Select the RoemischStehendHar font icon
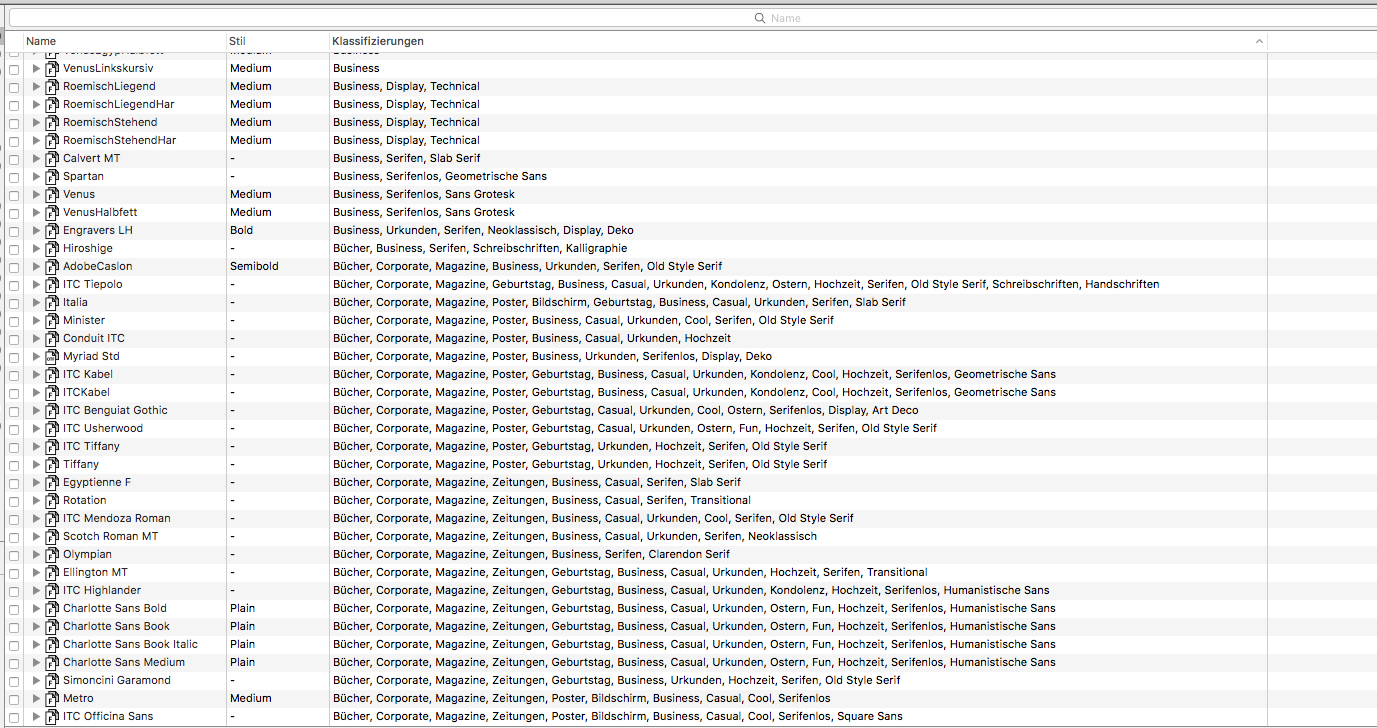Image resolution: width=1377 pixels, height=728 pixels. coord(52,140)
